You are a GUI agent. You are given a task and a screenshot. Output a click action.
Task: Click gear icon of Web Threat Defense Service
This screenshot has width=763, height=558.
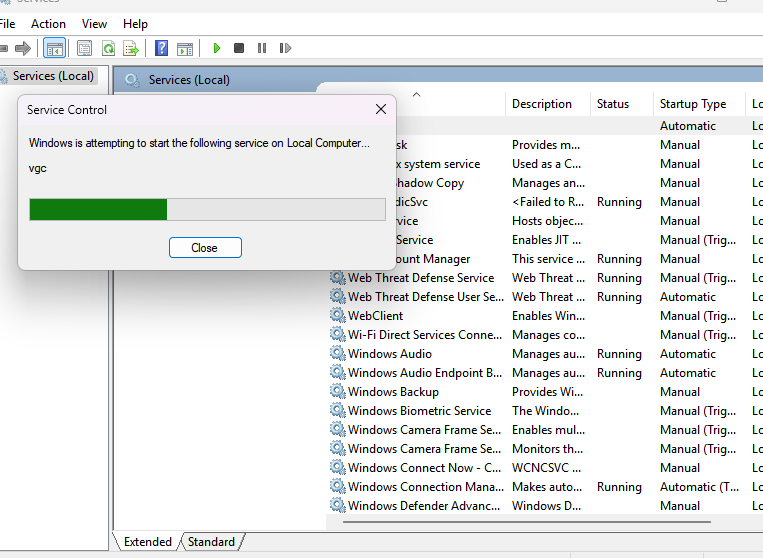point(337,277)
